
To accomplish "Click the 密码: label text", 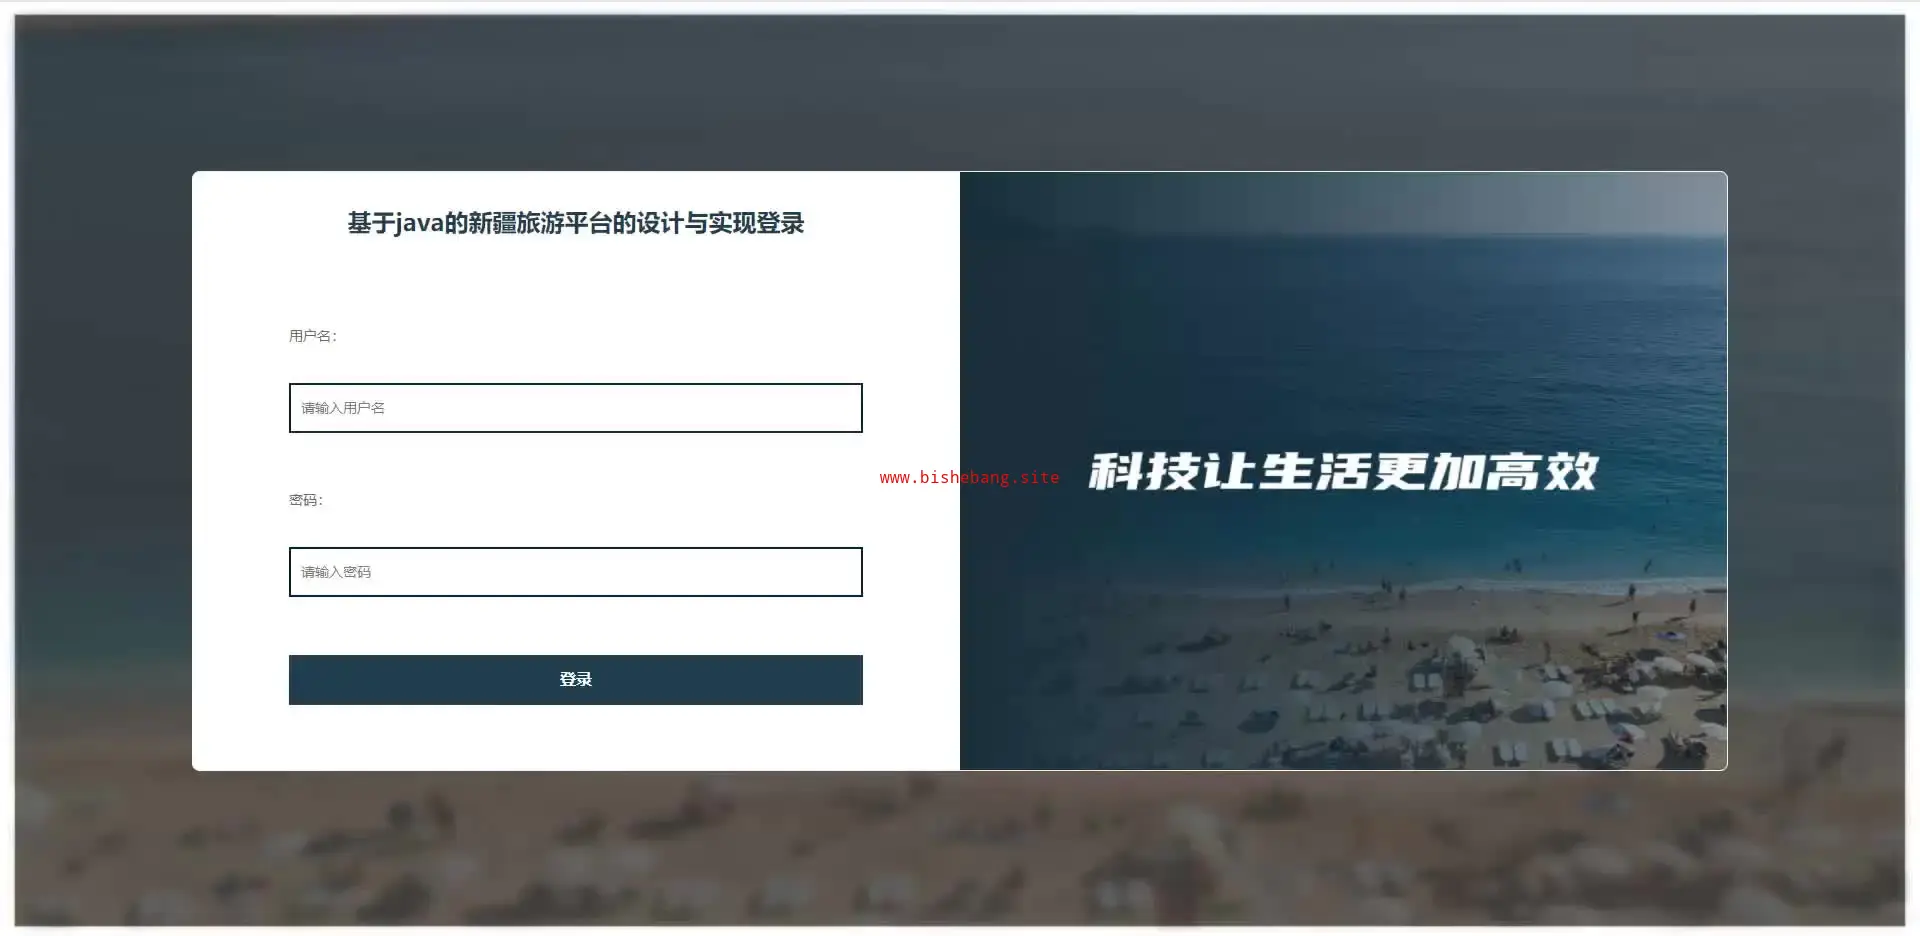I will pyautogui.click(x=306, y=500).
